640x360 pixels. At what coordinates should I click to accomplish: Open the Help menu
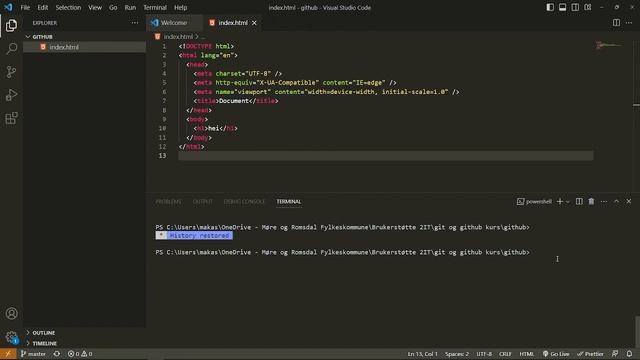180,7
